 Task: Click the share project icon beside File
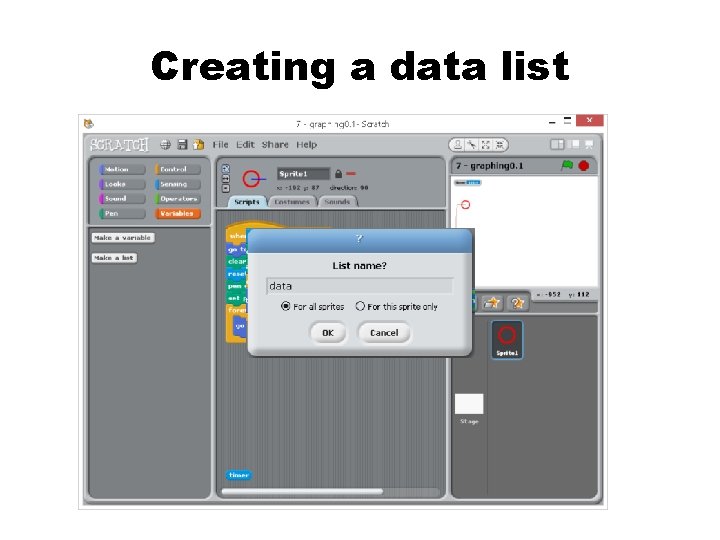[198, 145]
